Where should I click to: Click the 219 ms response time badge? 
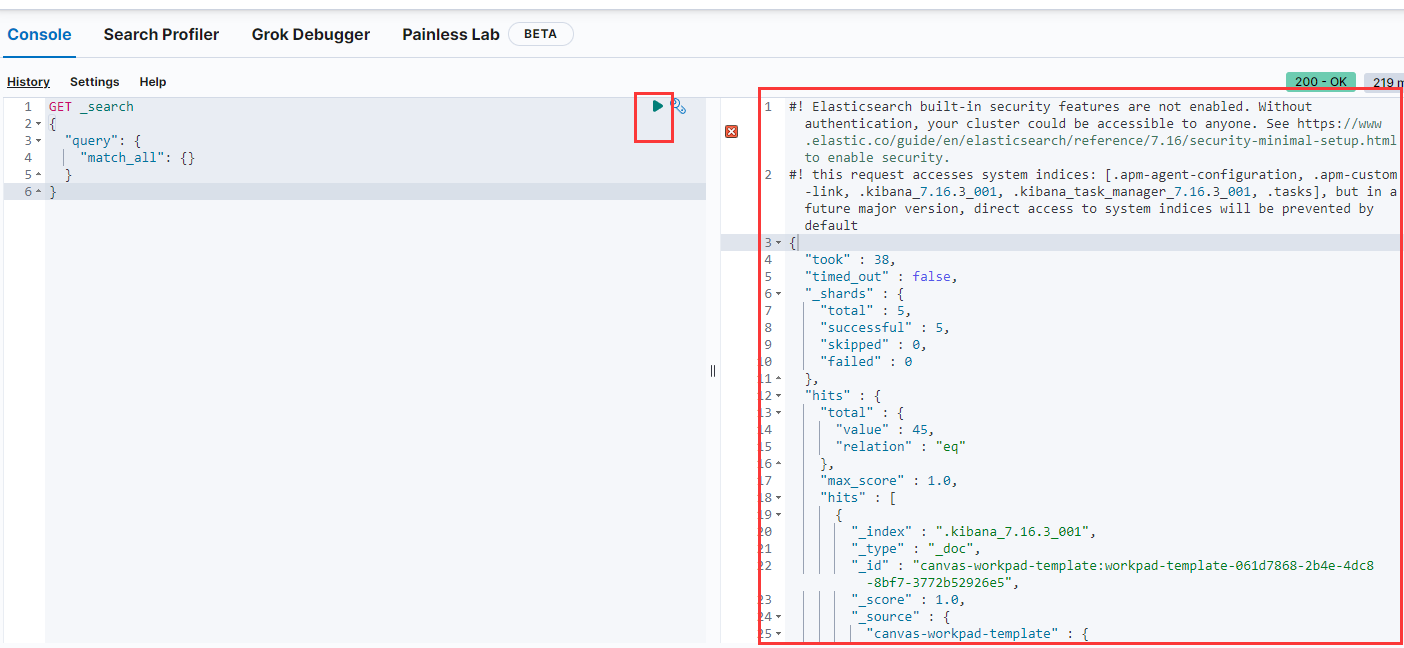click(1384, 82)
